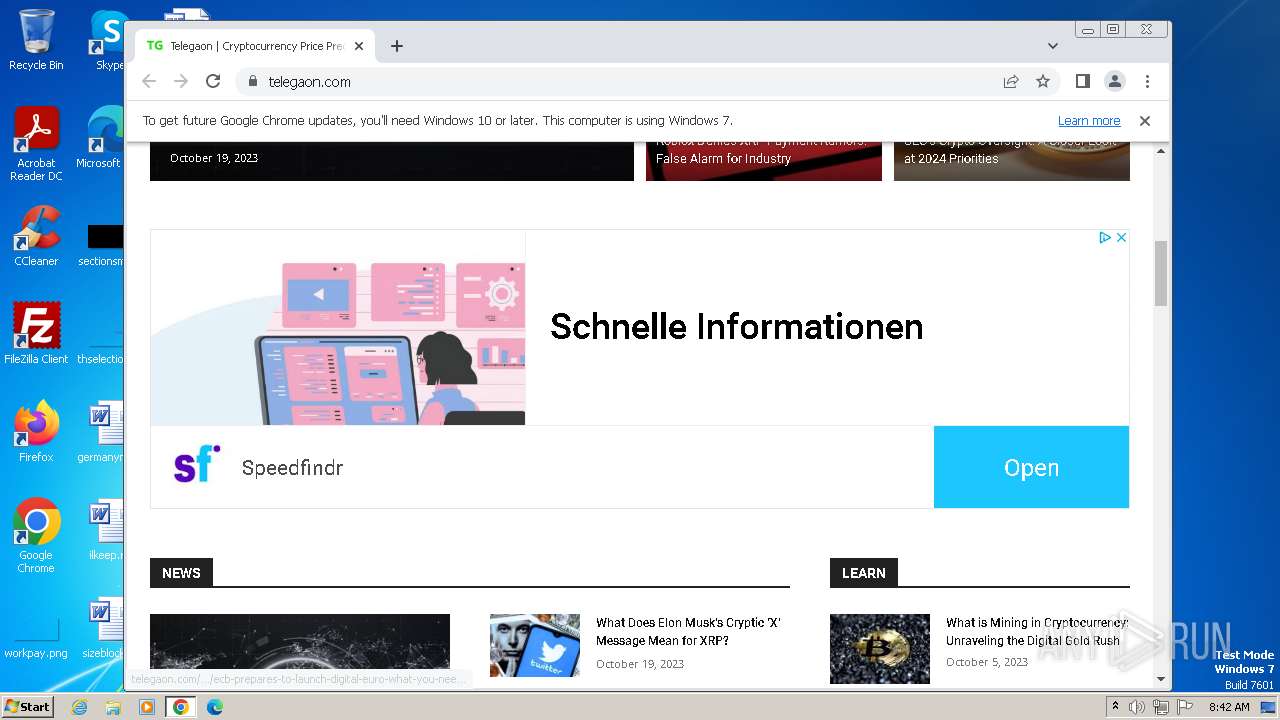This screenshot has height=720, width=1280.
Task: Click the scrollbar up arrow
Action: pos(1161,151)
